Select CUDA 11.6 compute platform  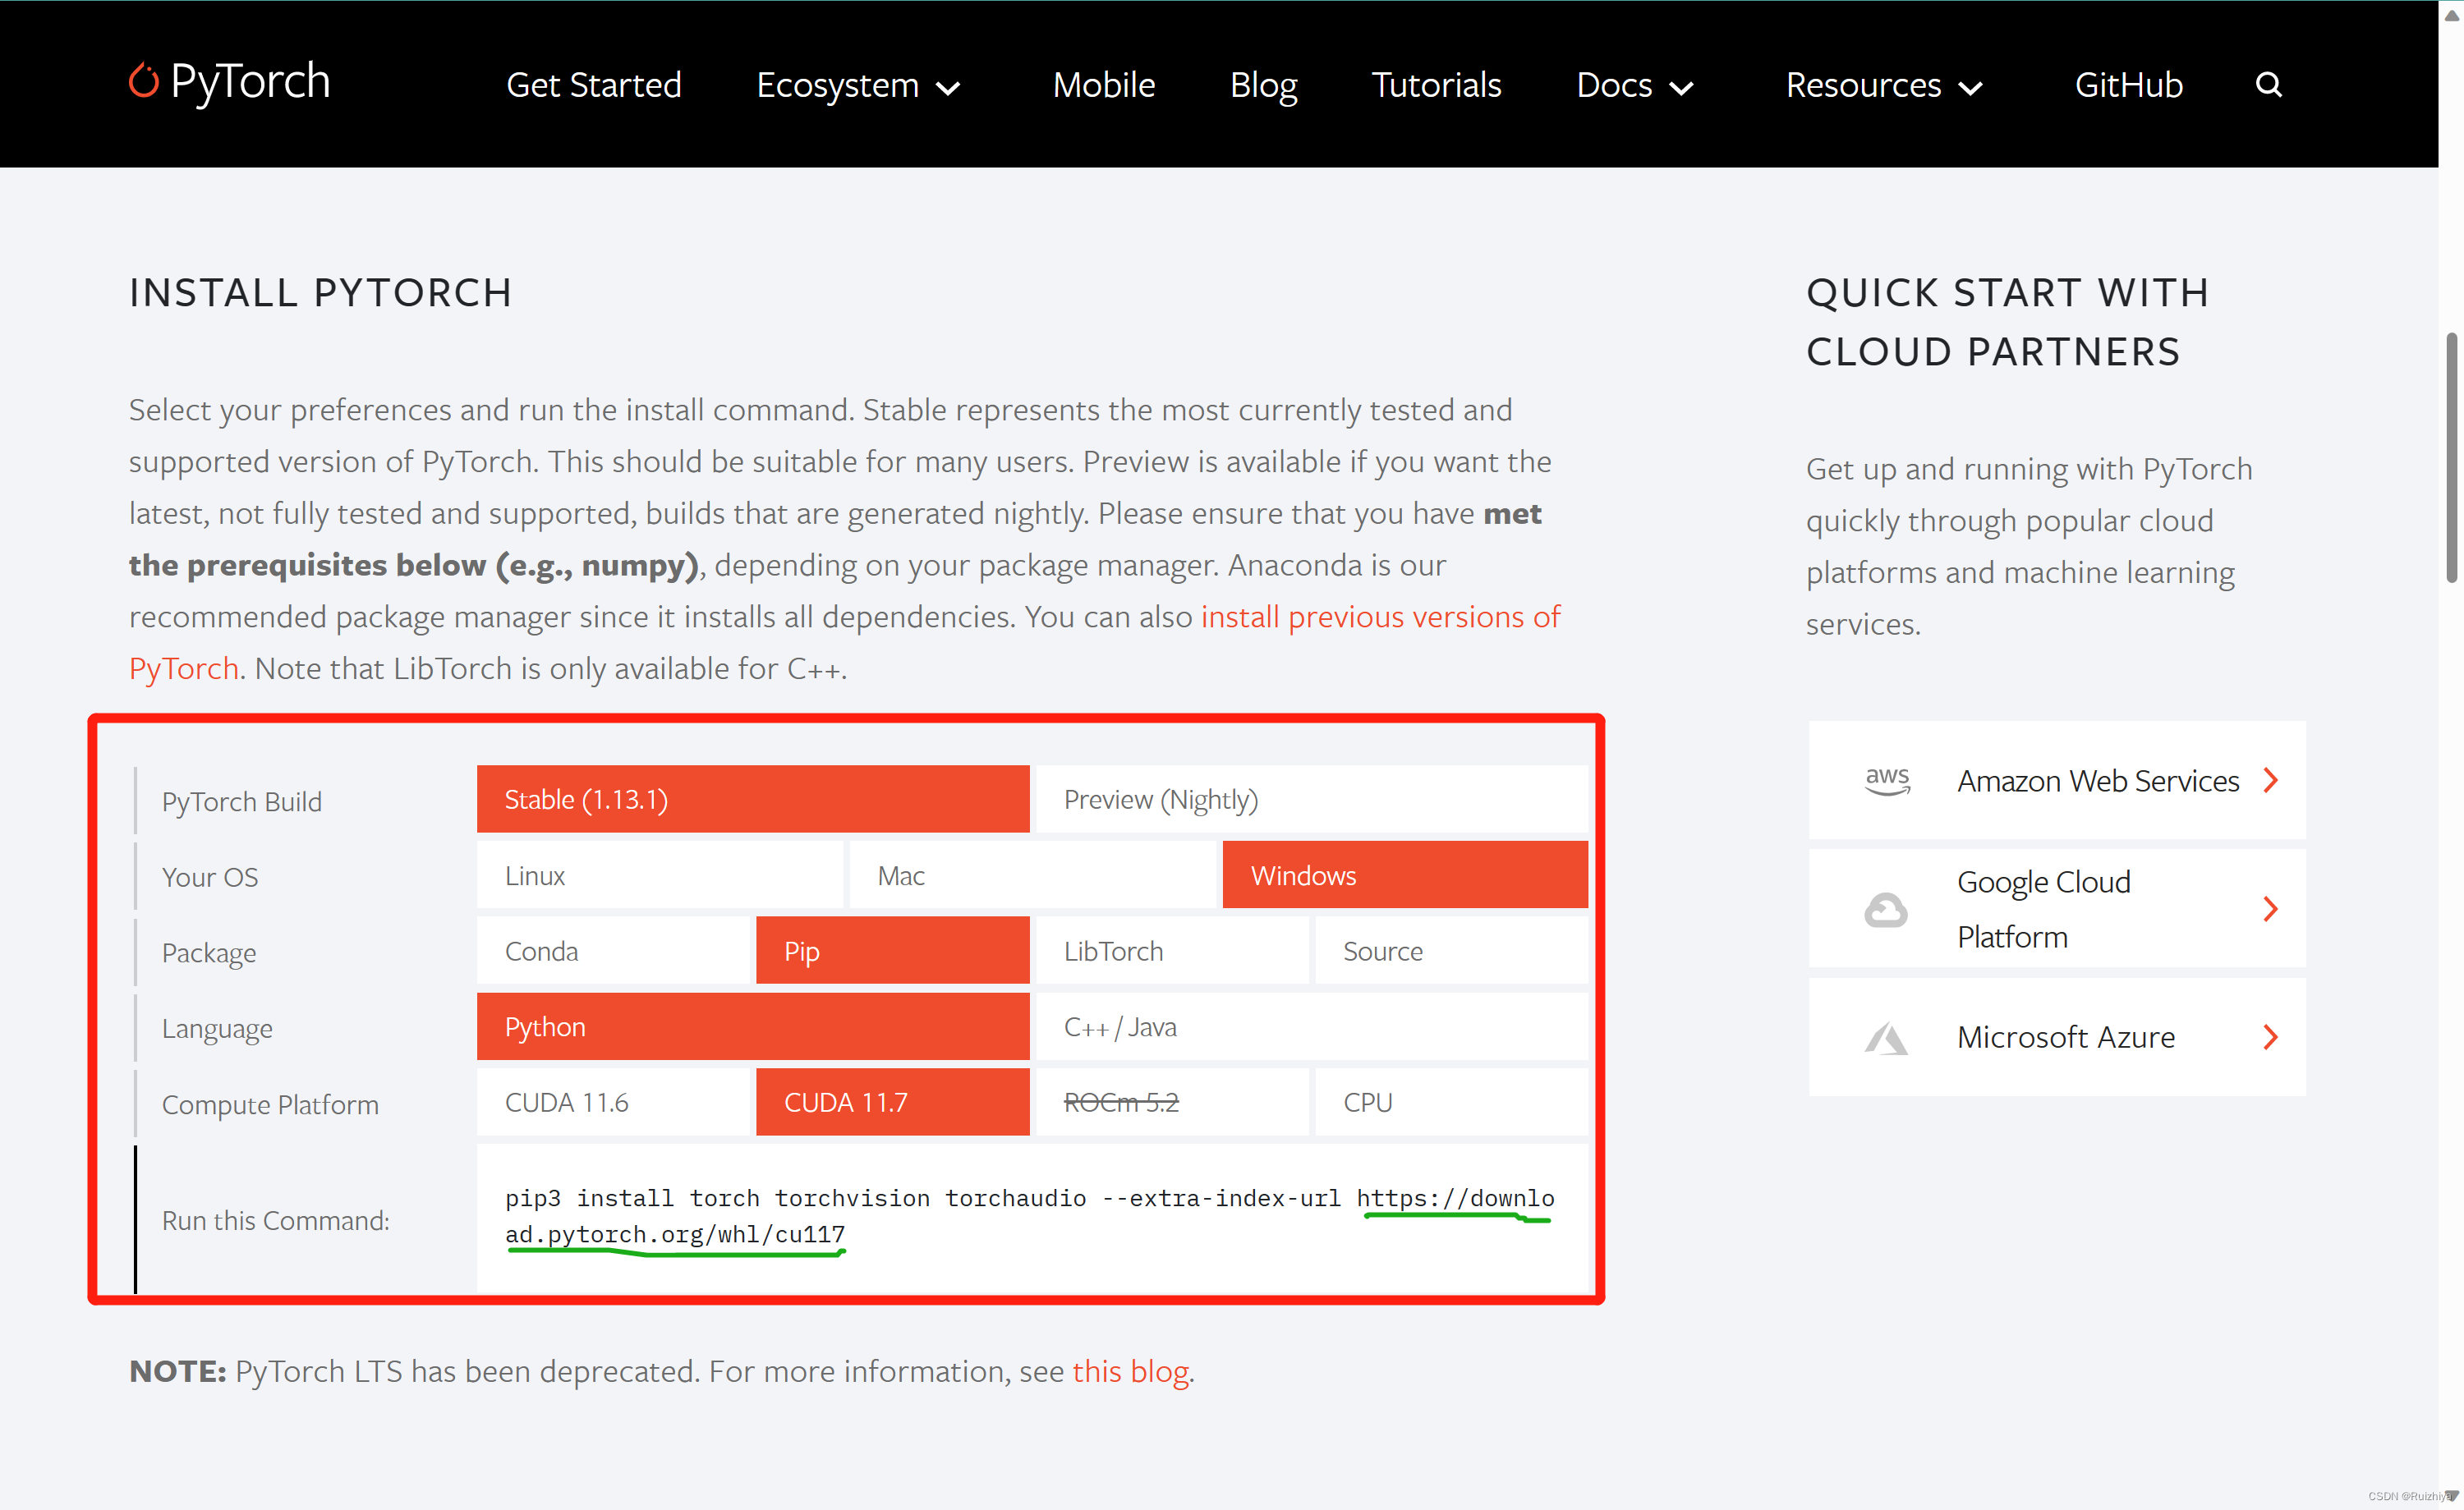coord(613,1102)
